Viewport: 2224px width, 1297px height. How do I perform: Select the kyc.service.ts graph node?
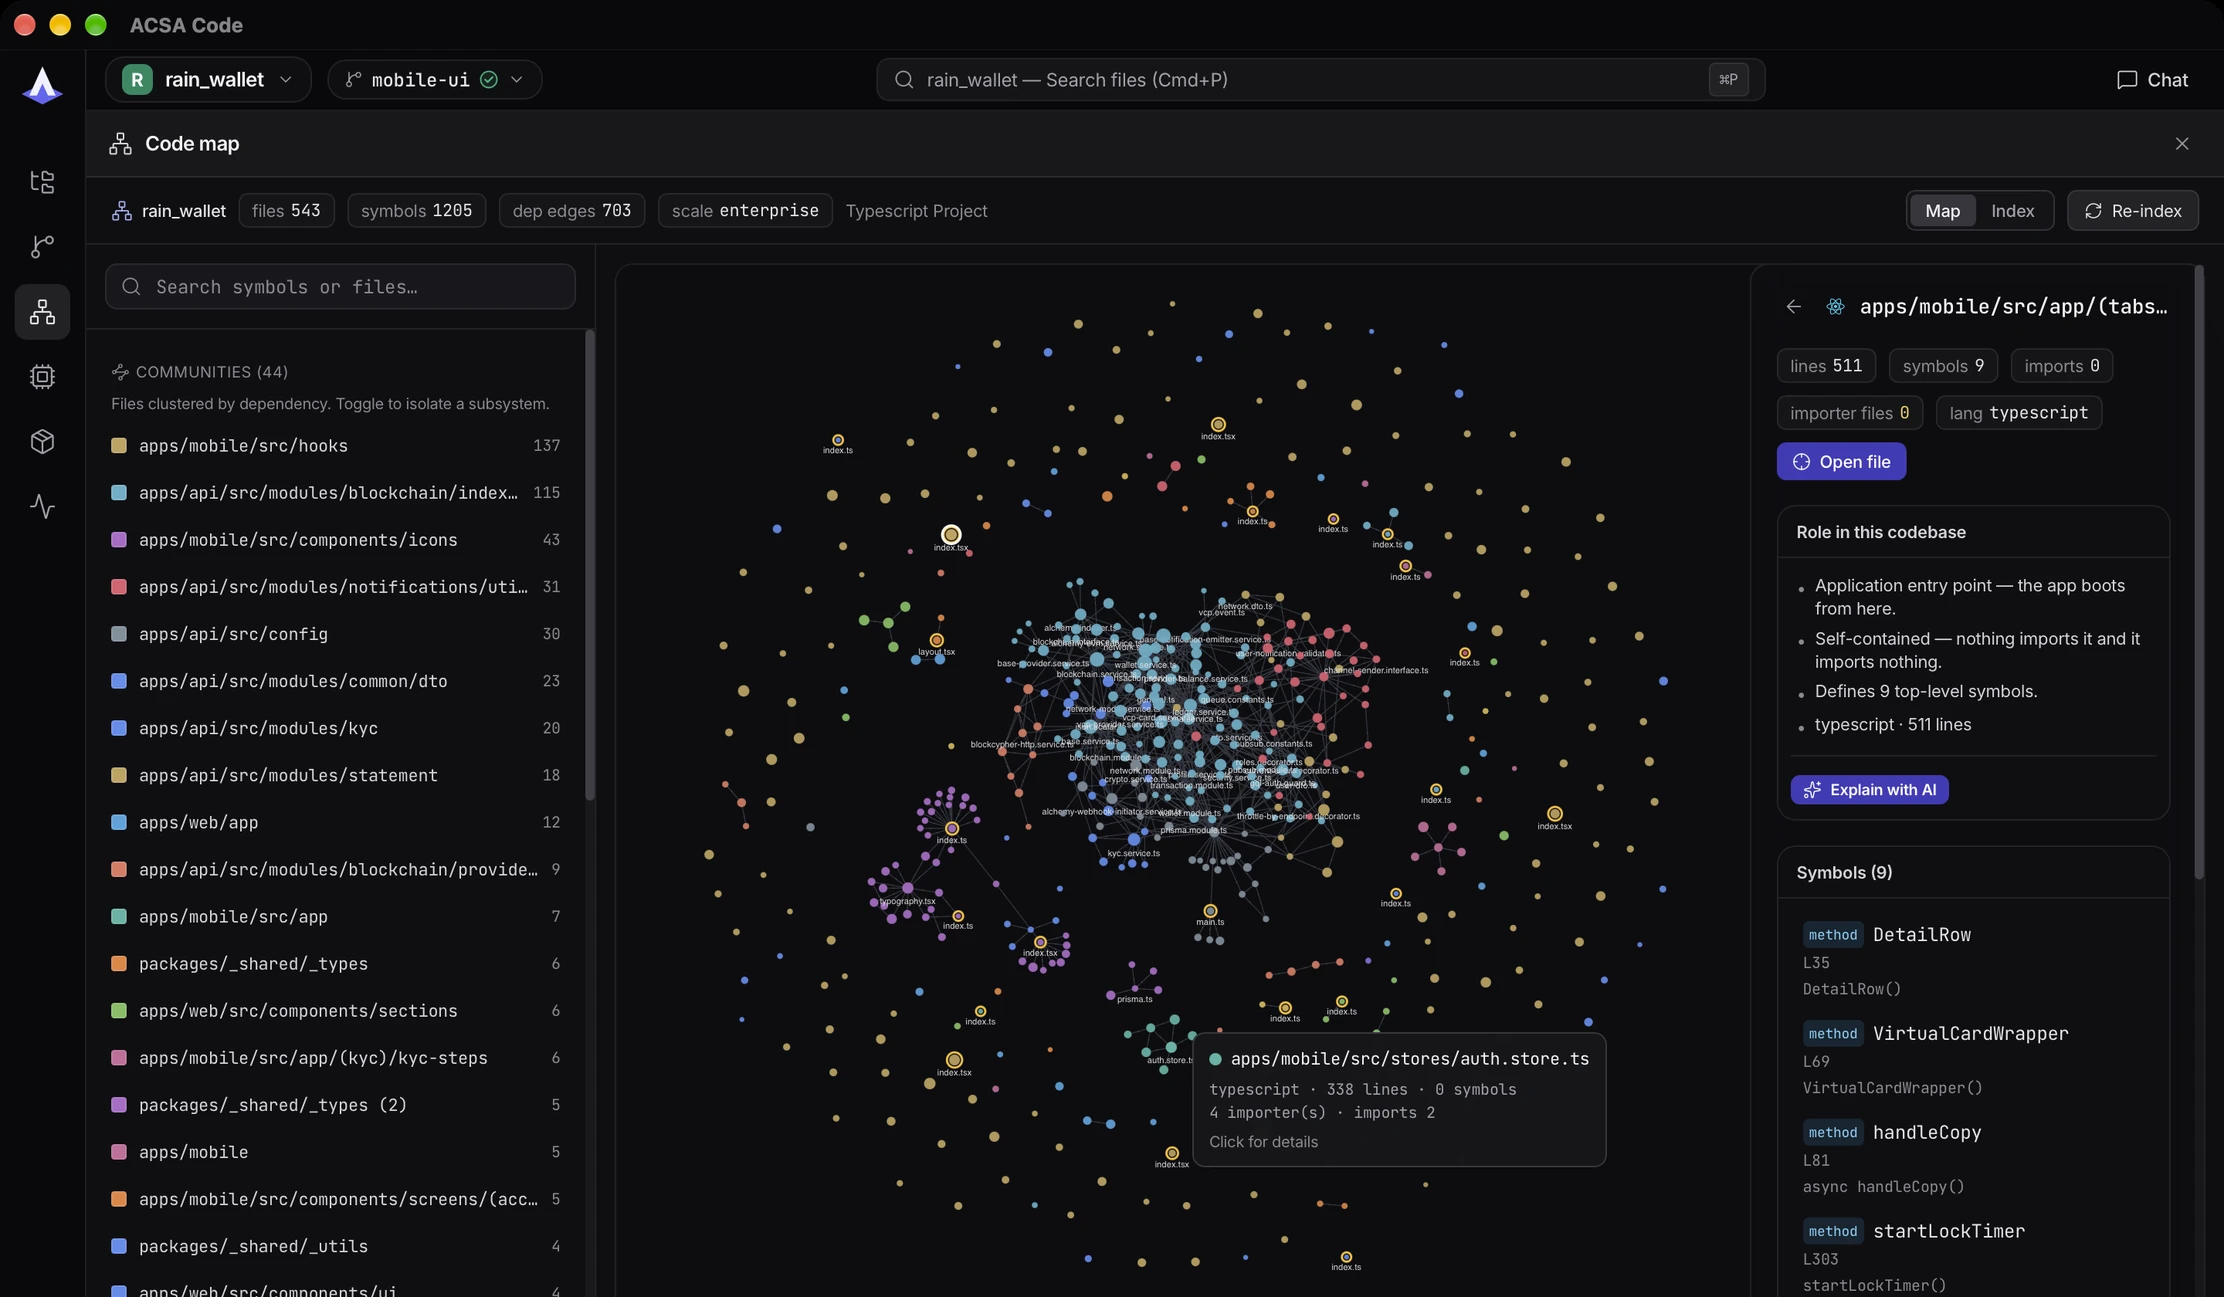click(1134, 840)
